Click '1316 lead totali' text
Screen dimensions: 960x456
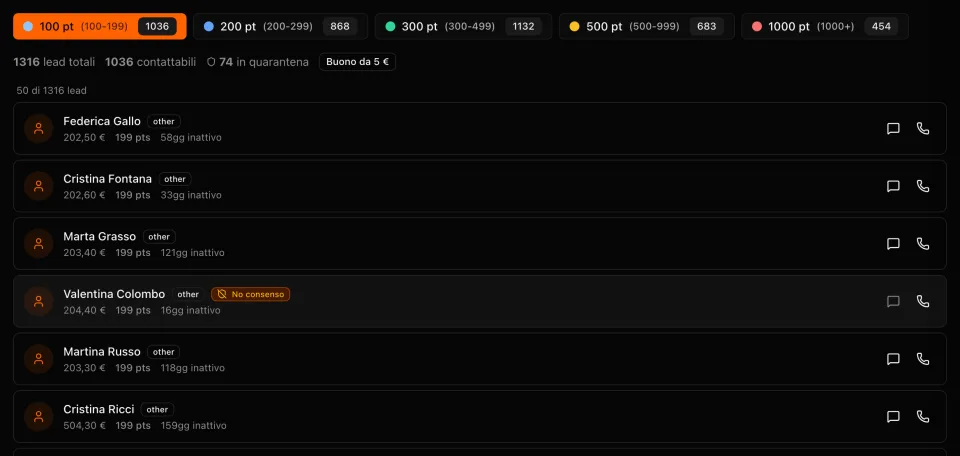(x=54, y=62)
